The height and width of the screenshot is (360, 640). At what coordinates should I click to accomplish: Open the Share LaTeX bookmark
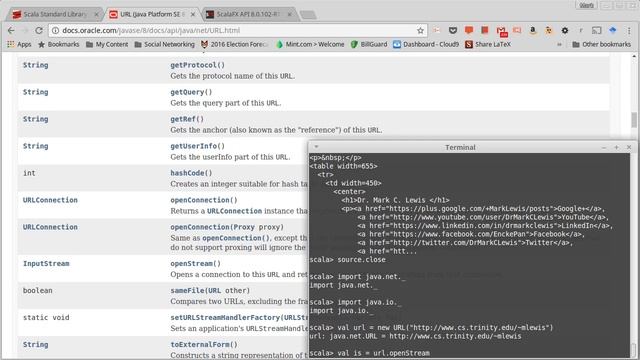pyautogui.click(x=488, y=44)
